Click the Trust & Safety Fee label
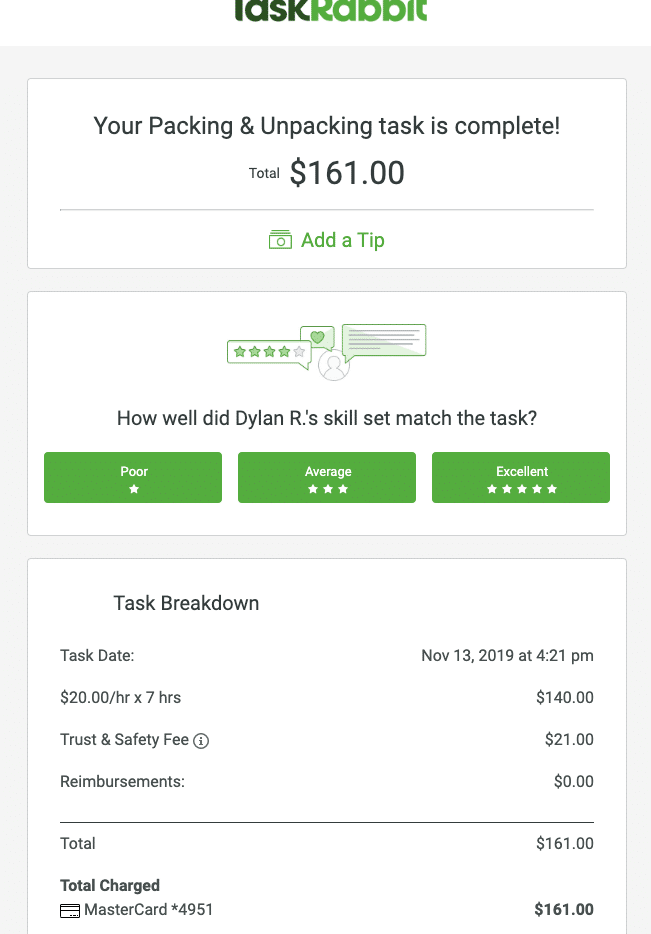Image resolution: width=651 pixels, height=934 pixels. pyautogui.click(x=124, y=740)
